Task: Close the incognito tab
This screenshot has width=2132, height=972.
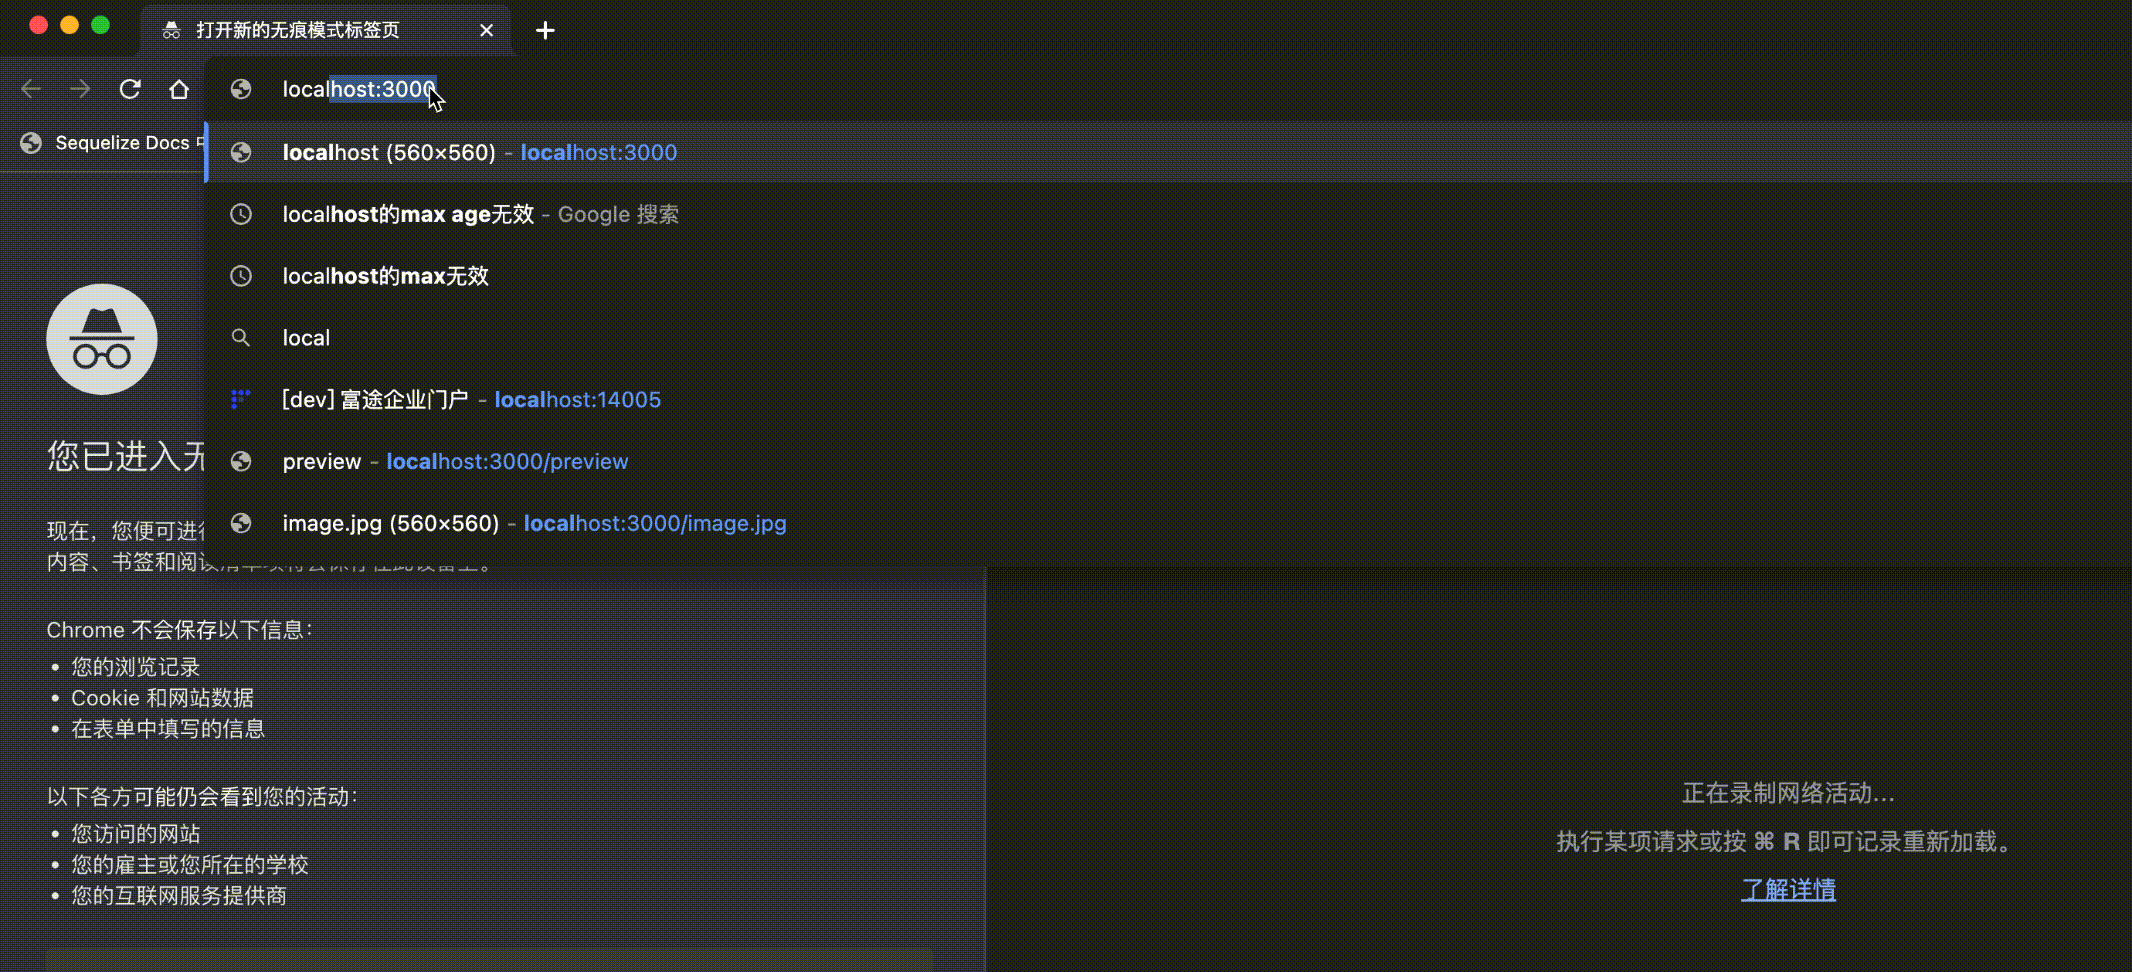Action: 487,30
